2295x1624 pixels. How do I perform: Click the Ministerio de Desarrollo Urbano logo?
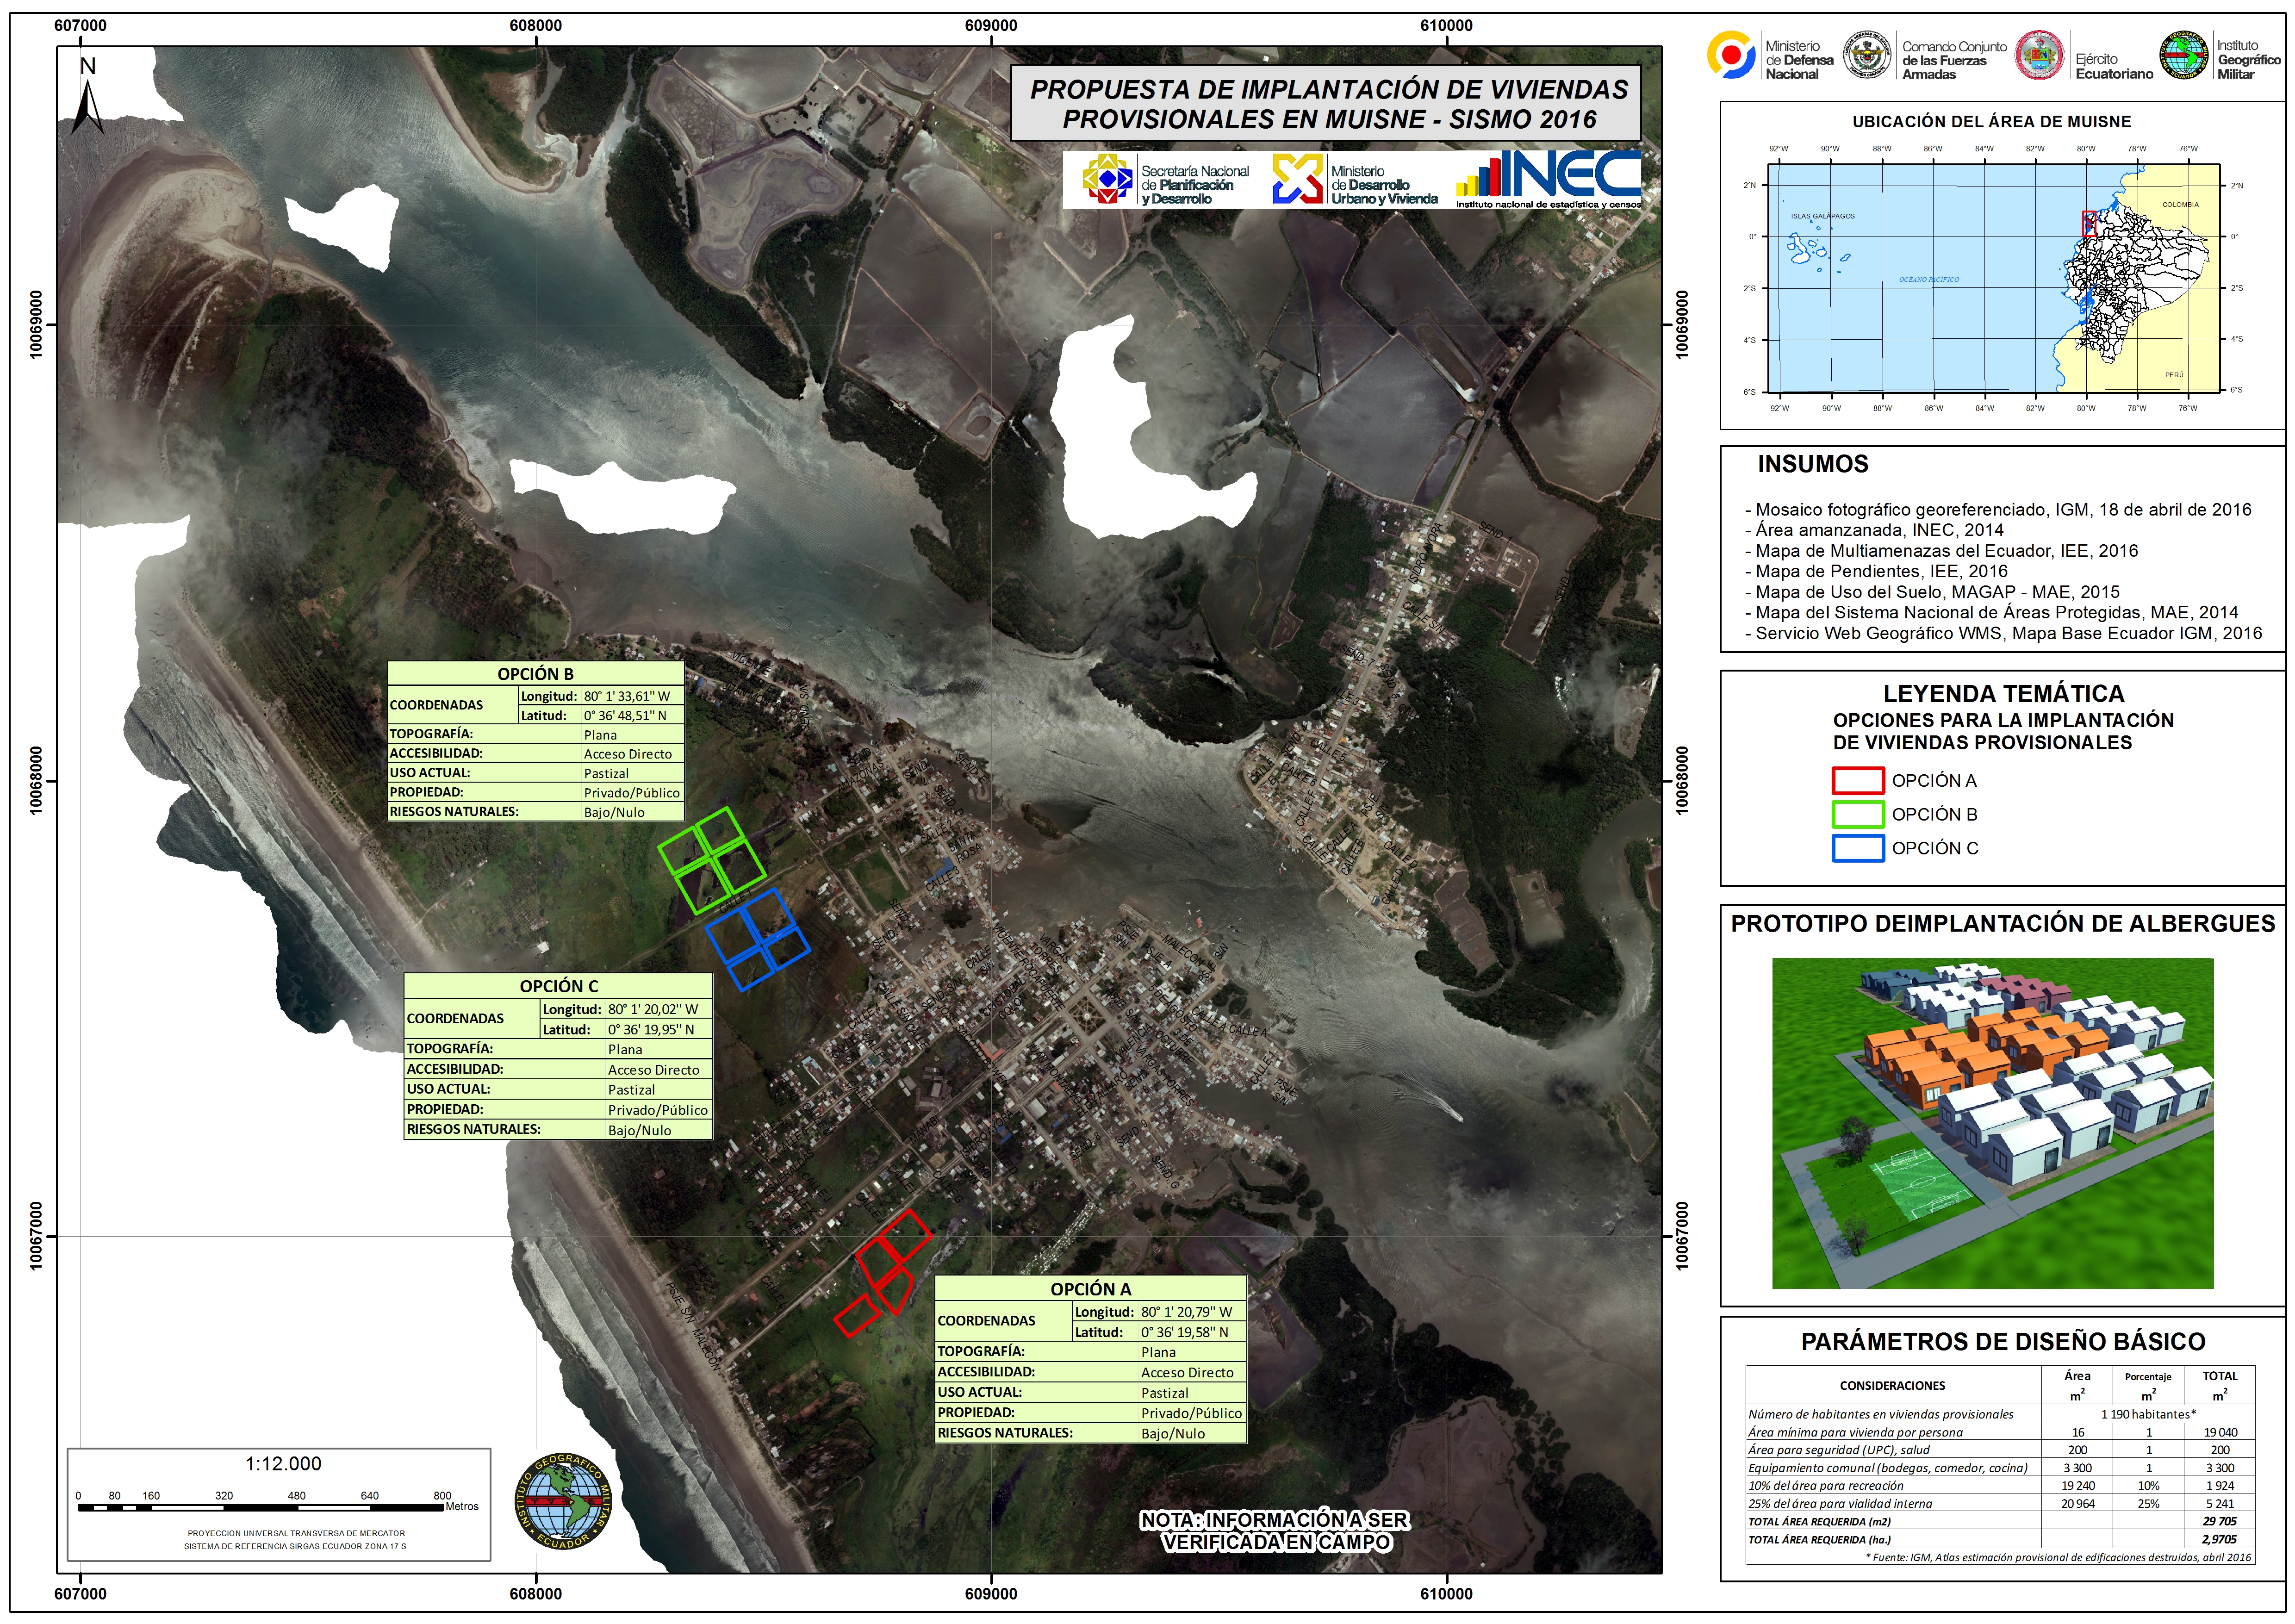pyautogui.click(x=1297, y=179)
